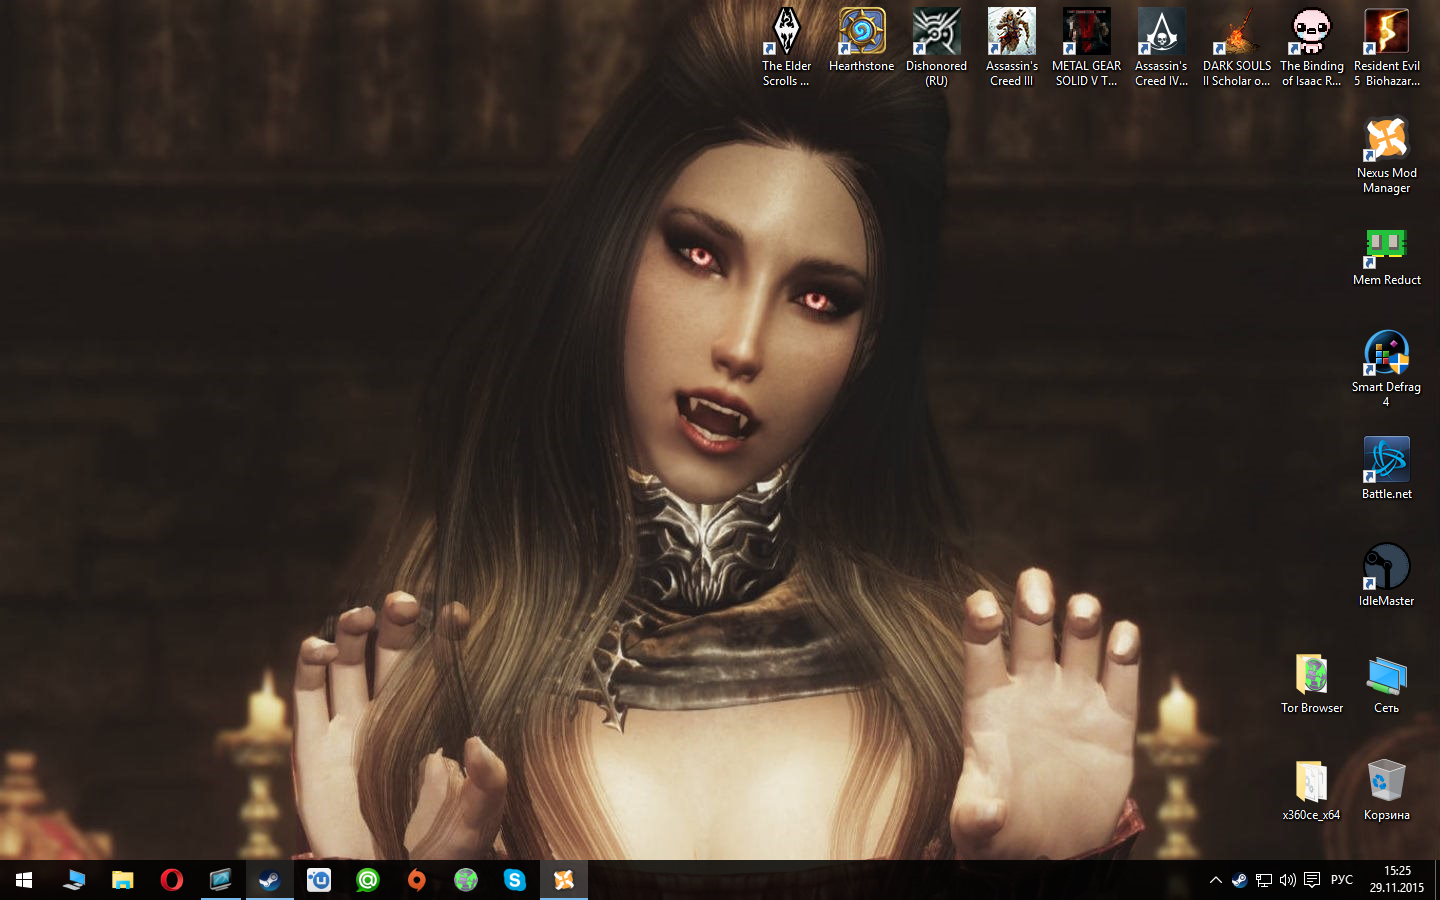The image size is (1440, 900).
Task: Open network status in system tray
Action: click(1264, 880)
